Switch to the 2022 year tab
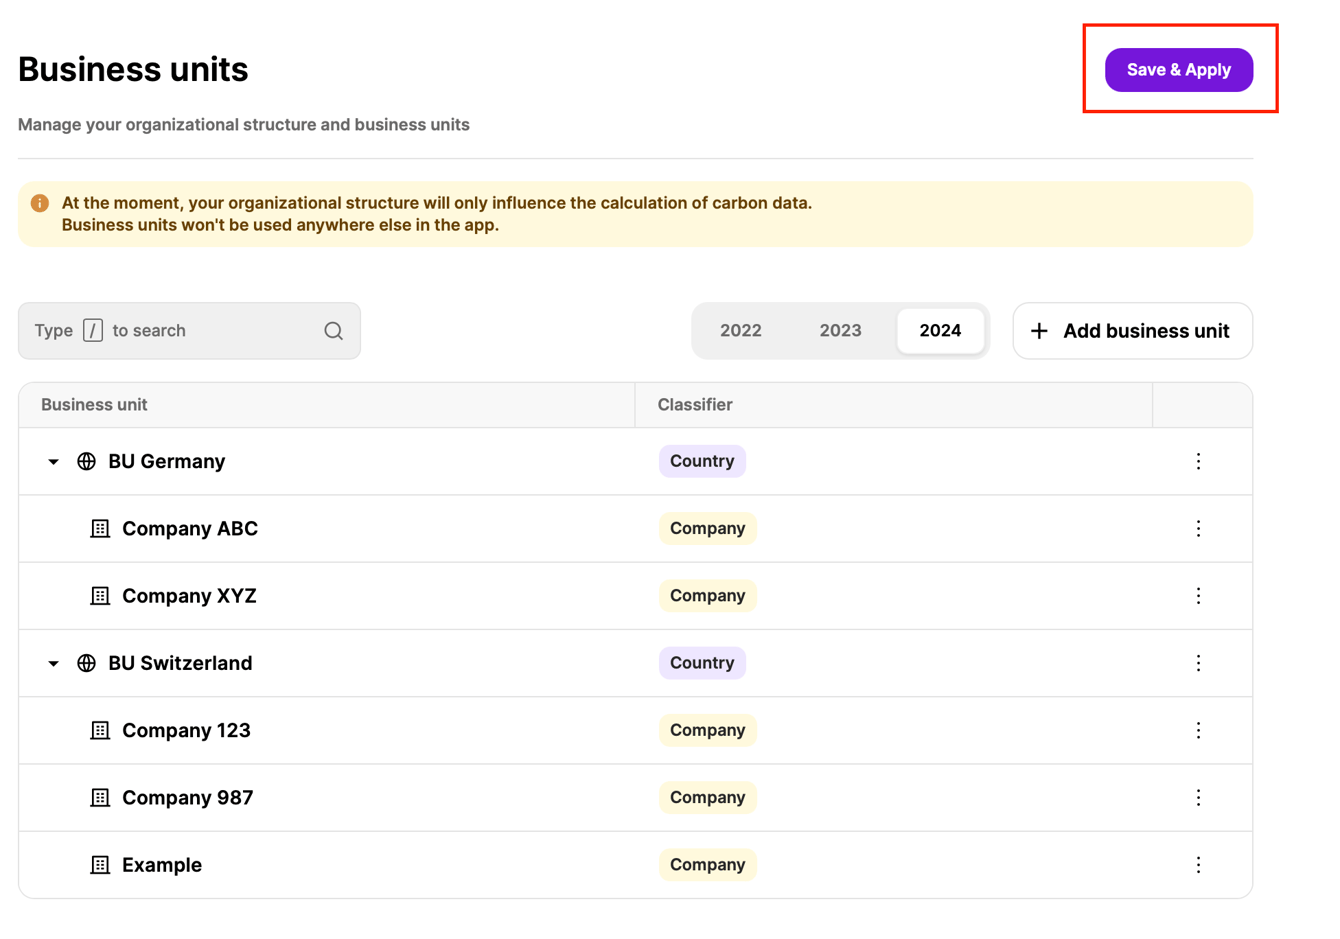The height and width of the screenshot is (939, 1340). tap(740, 331)
